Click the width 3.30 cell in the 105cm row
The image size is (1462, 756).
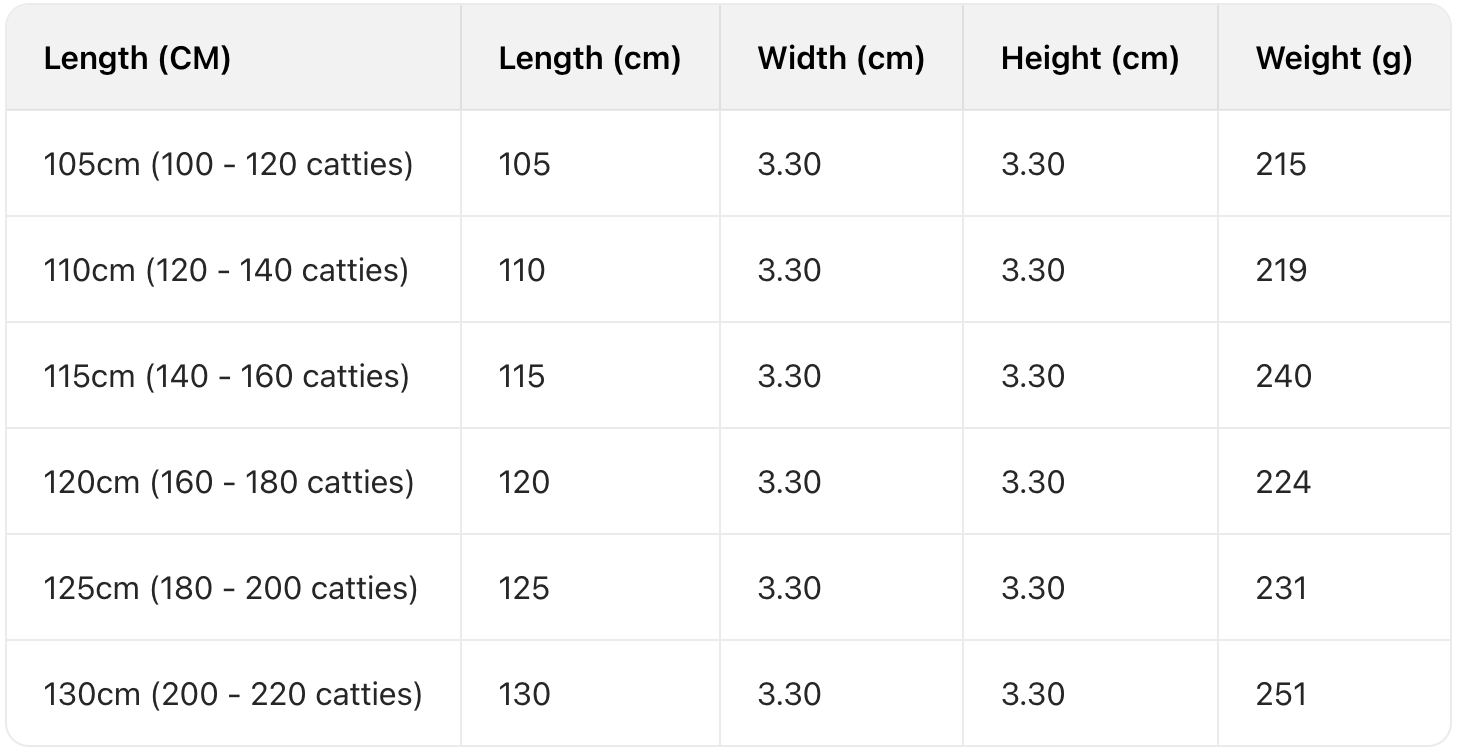789,164
